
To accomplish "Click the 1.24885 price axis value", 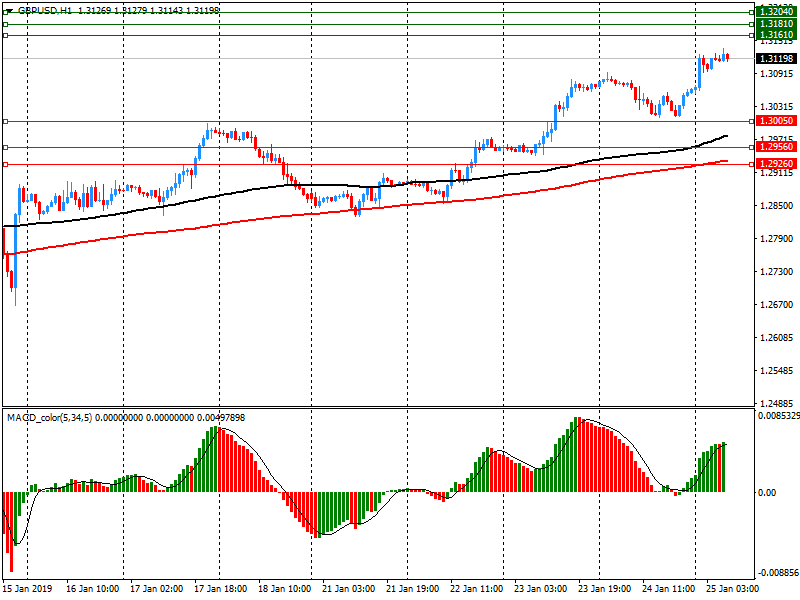I will click(x=777, y=403).
